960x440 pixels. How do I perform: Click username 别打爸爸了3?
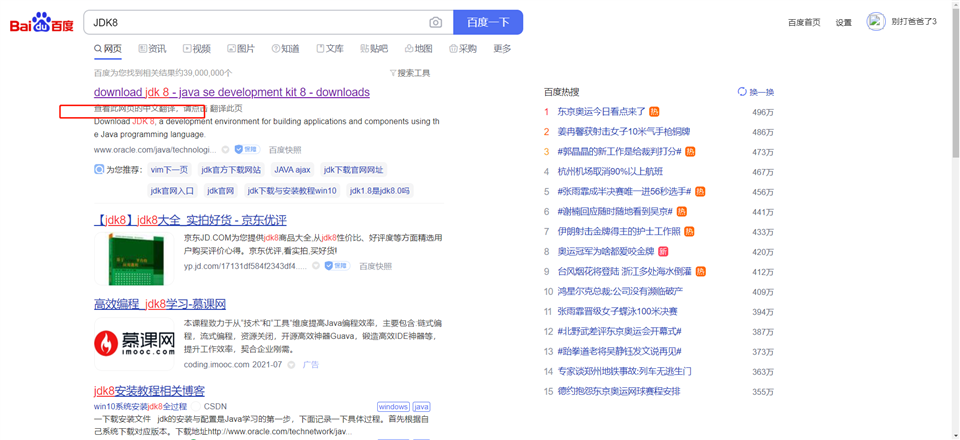[914, 21]
